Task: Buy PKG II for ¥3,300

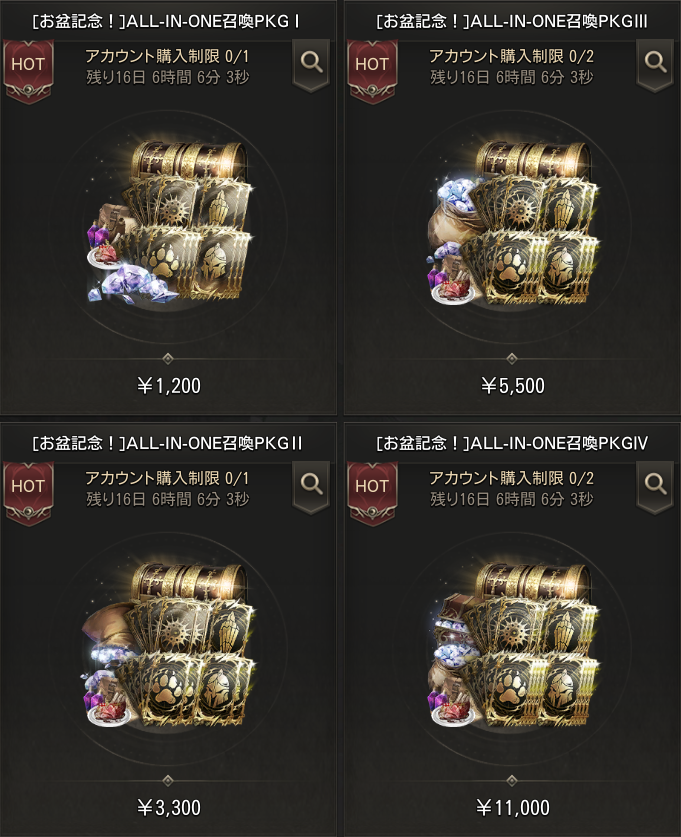Action: pos(169,807)
